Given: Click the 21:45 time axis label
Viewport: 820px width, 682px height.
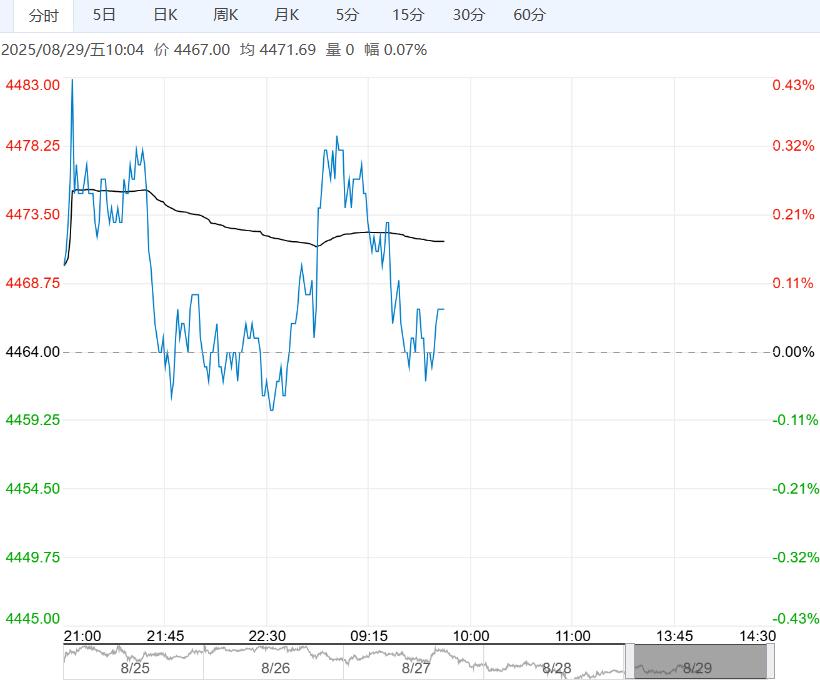Looking at the screenshot, I should 165,636.
